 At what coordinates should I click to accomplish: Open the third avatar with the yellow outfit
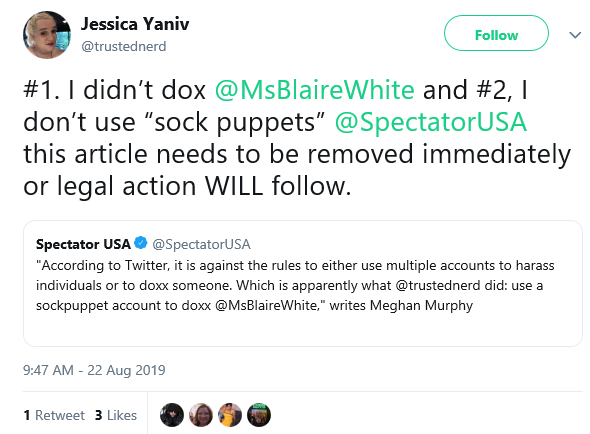pos(230,415)
